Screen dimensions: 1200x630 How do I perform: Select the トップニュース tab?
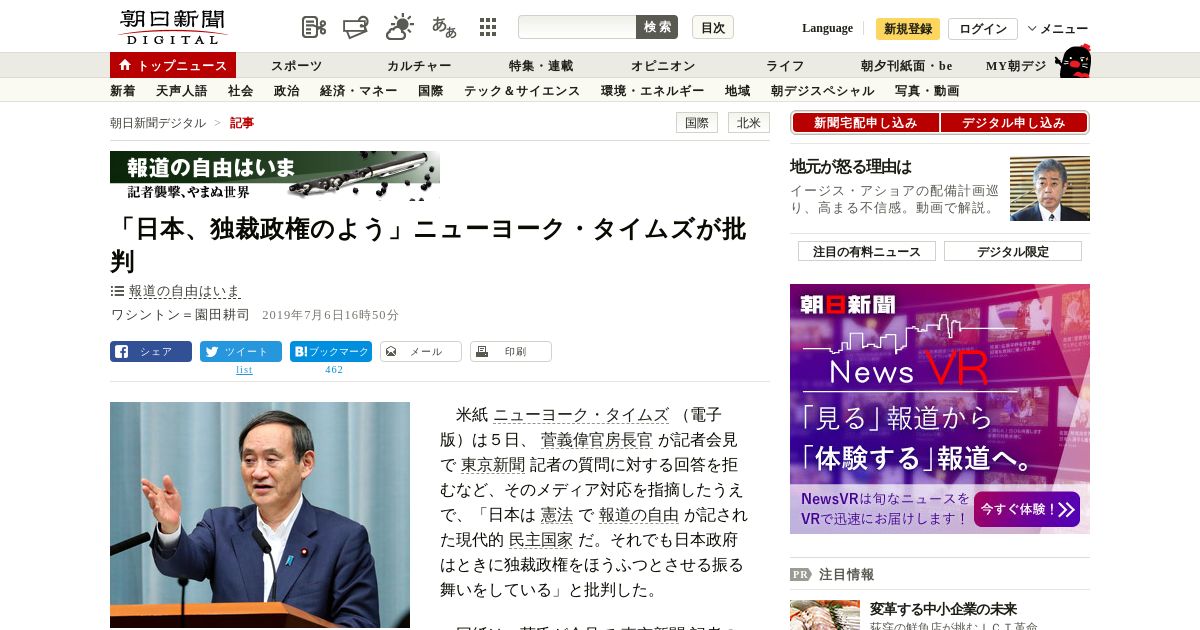173,65
